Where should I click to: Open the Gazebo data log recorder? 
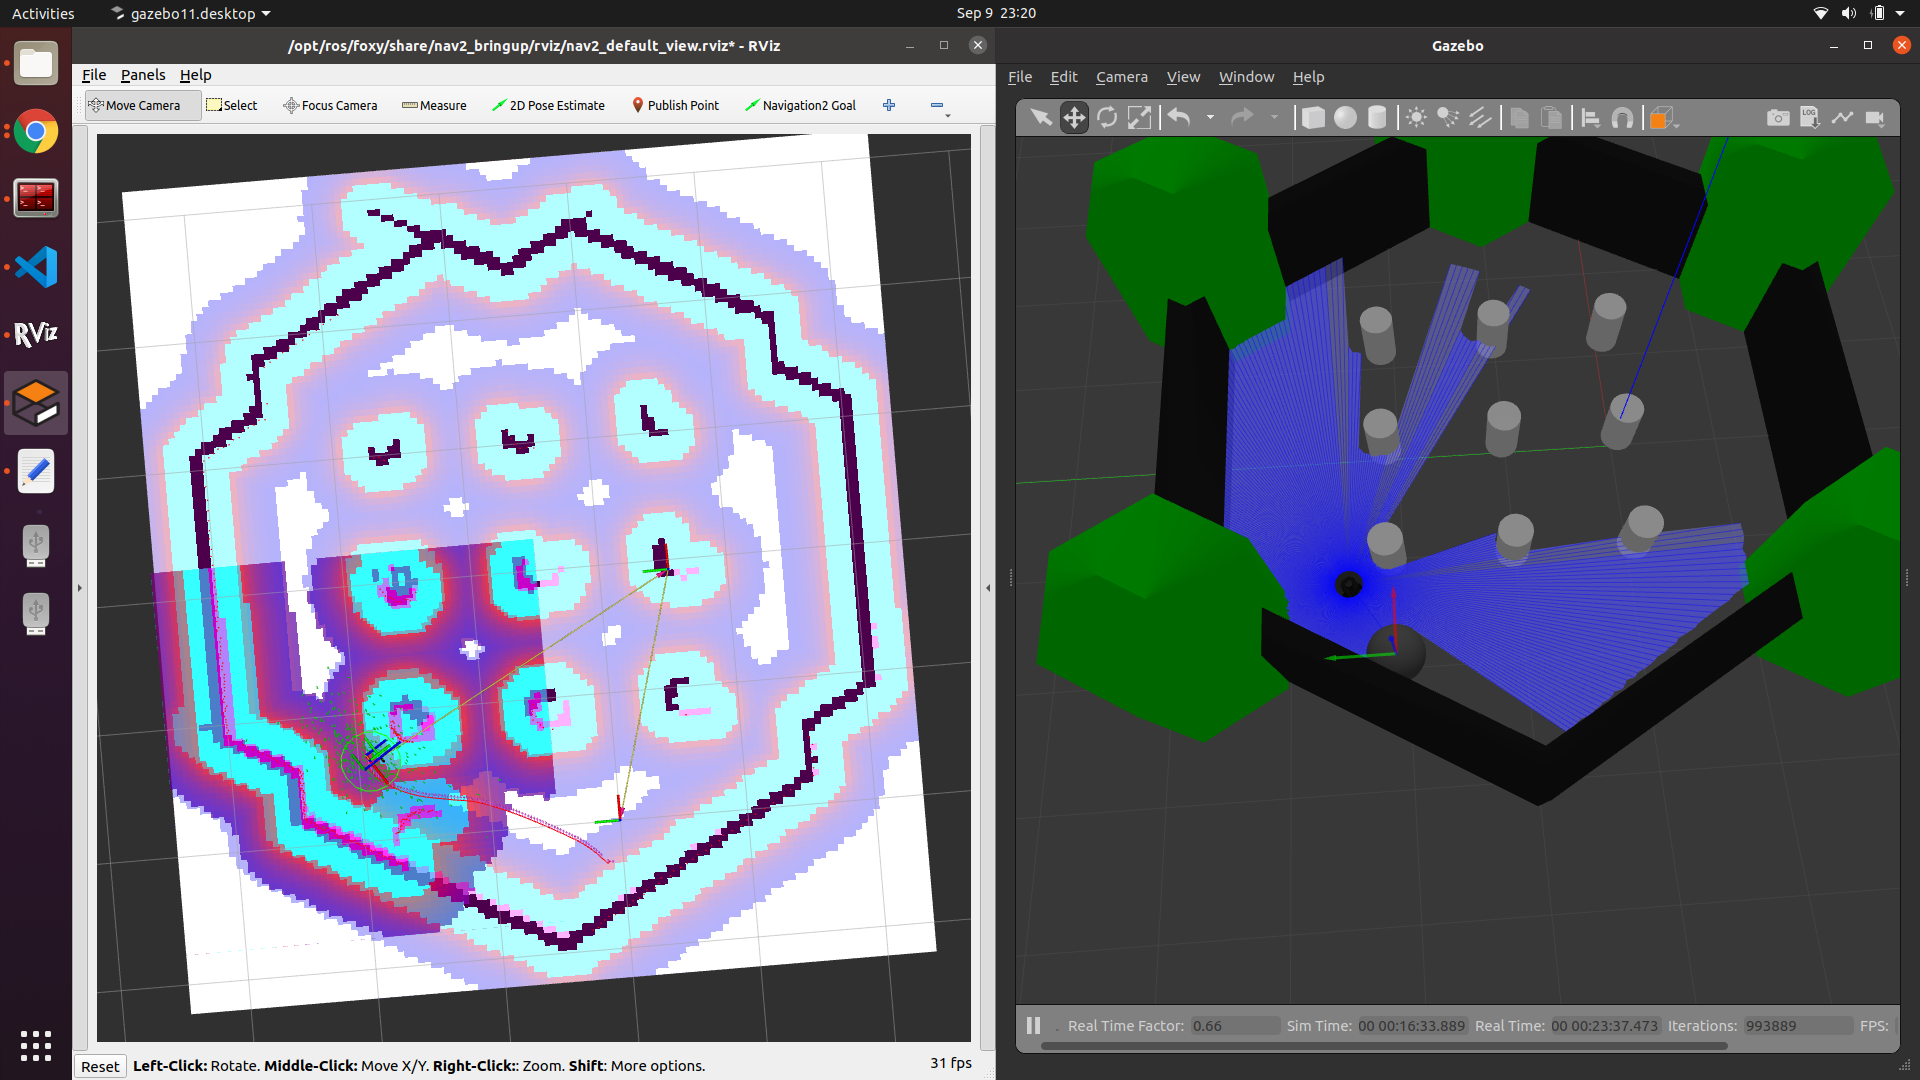[x=1810, y=118]
